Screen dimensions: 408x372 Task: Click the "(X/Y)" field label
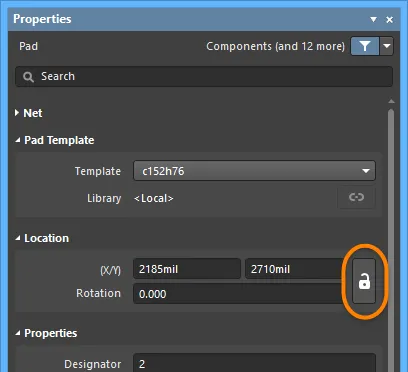(110, 270)
